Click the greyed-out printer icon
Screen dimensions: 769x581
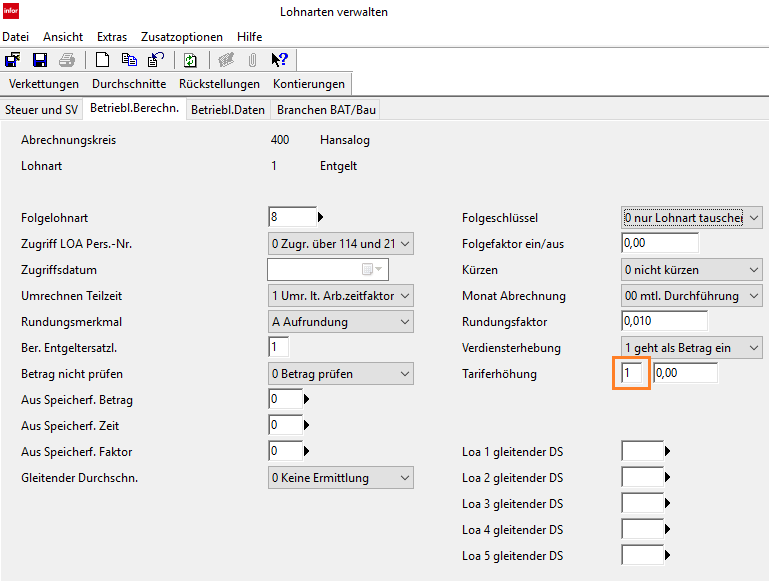(67, 60)
